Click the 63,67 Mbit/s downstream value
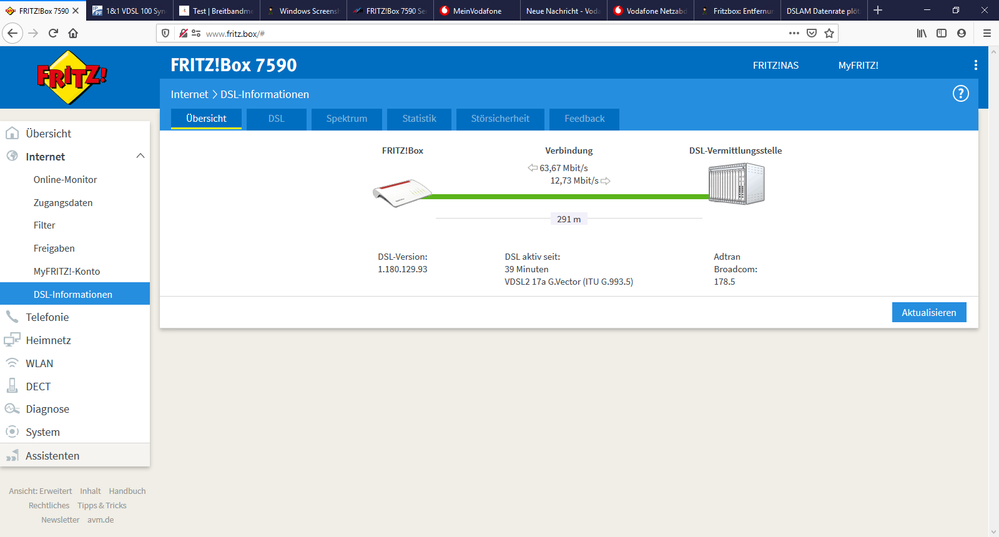This screenshot has height=537, width=999. pyautogui.click(x=564, y=168)
